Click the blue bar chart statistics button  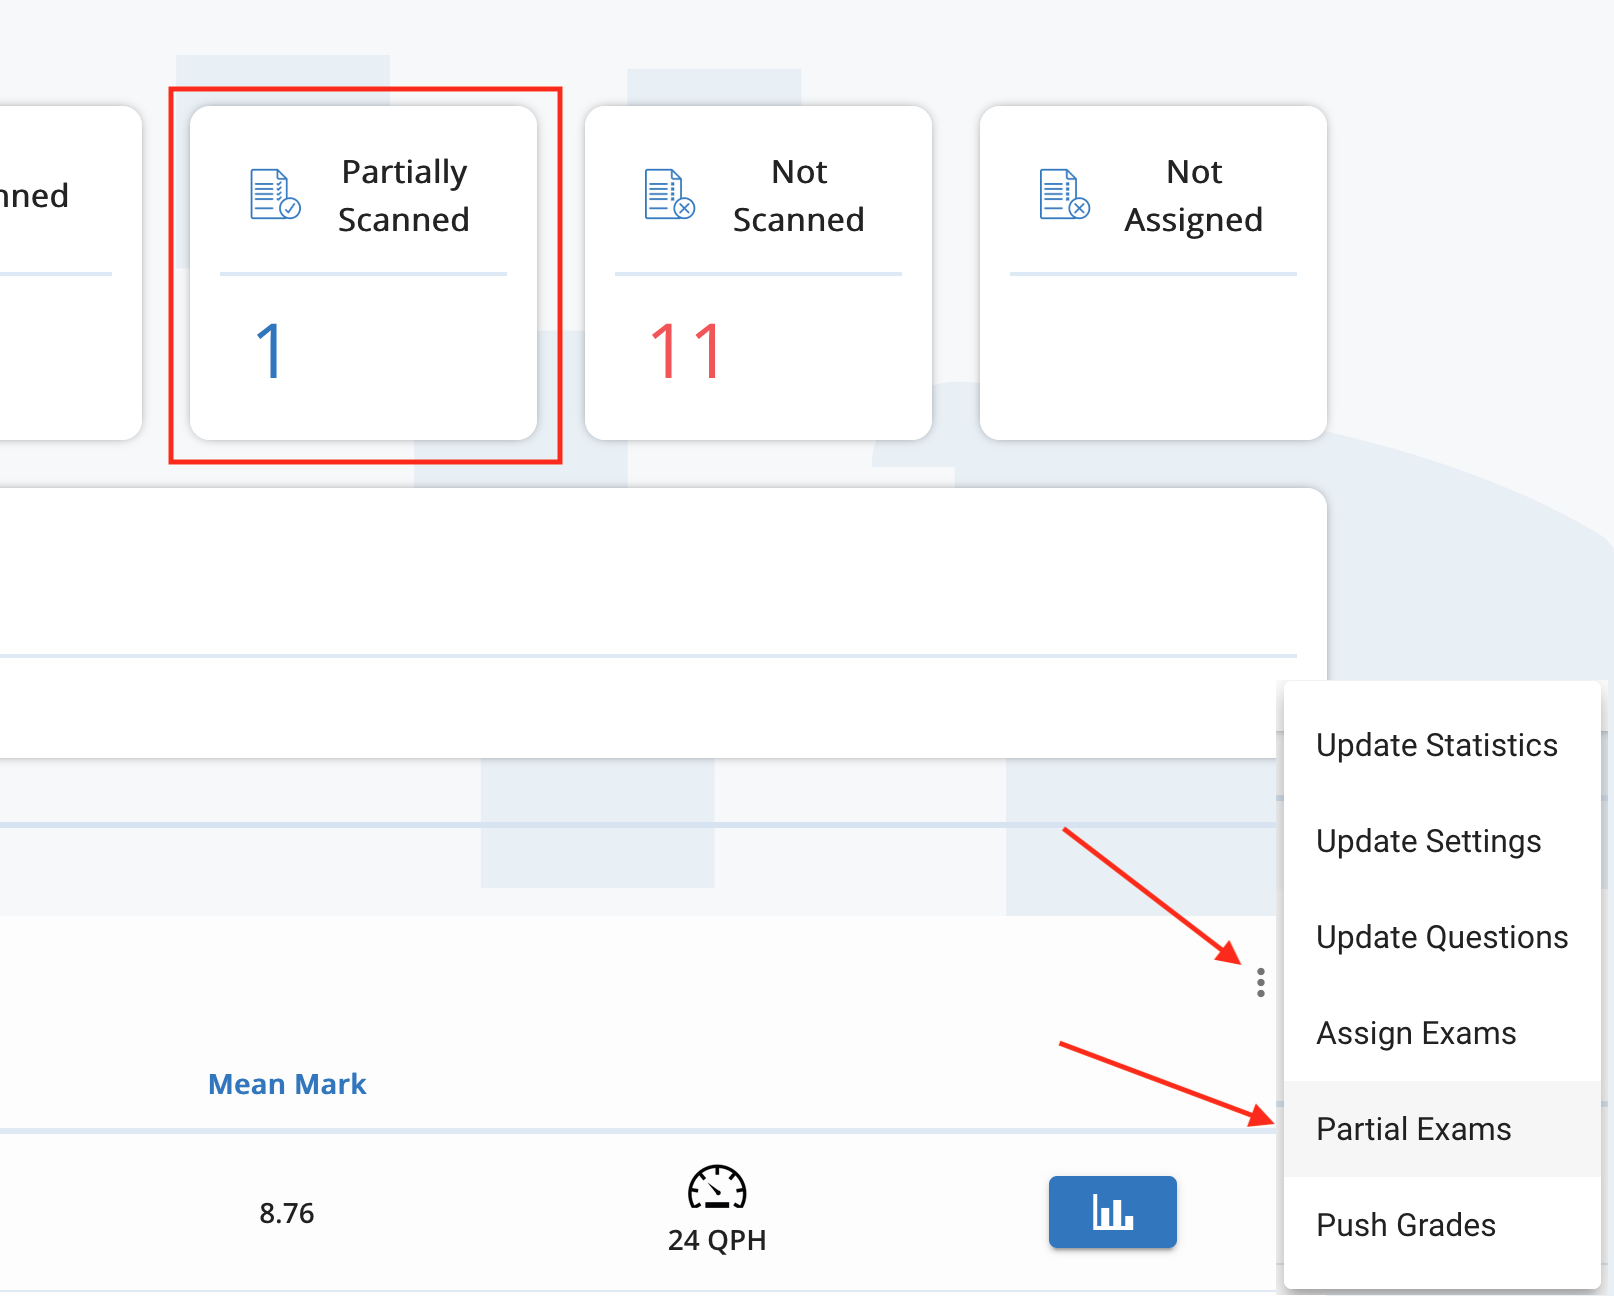1113,1212
